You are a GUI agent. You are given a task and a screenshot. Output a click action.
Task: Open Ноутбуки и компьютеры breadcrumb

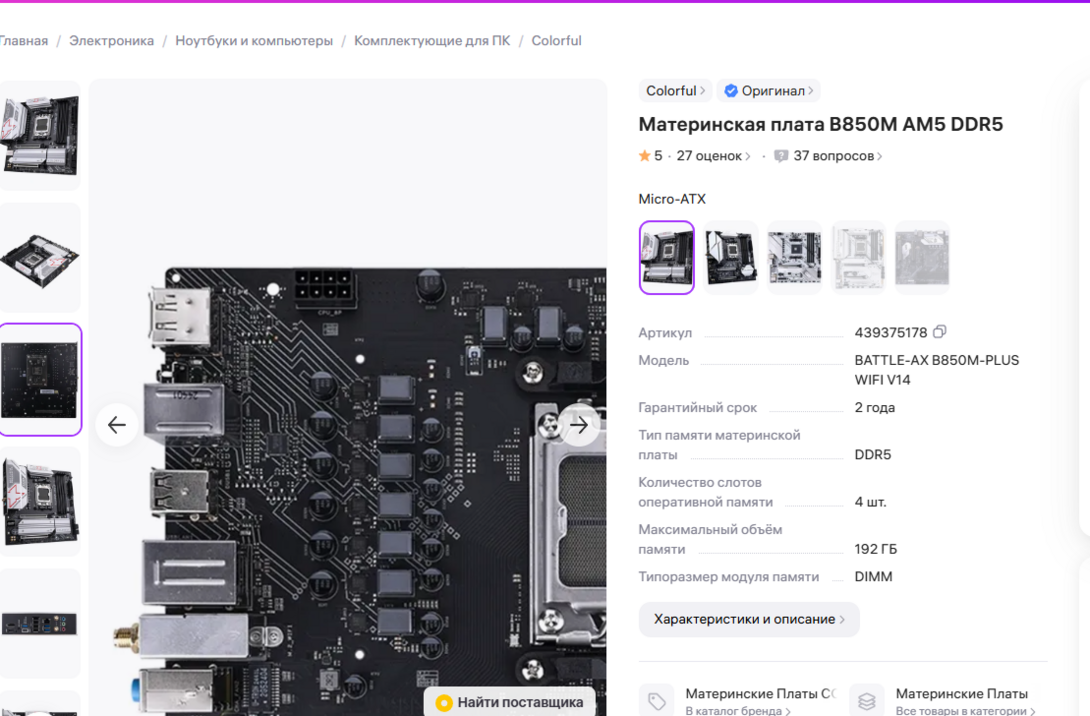click(254, 41)
